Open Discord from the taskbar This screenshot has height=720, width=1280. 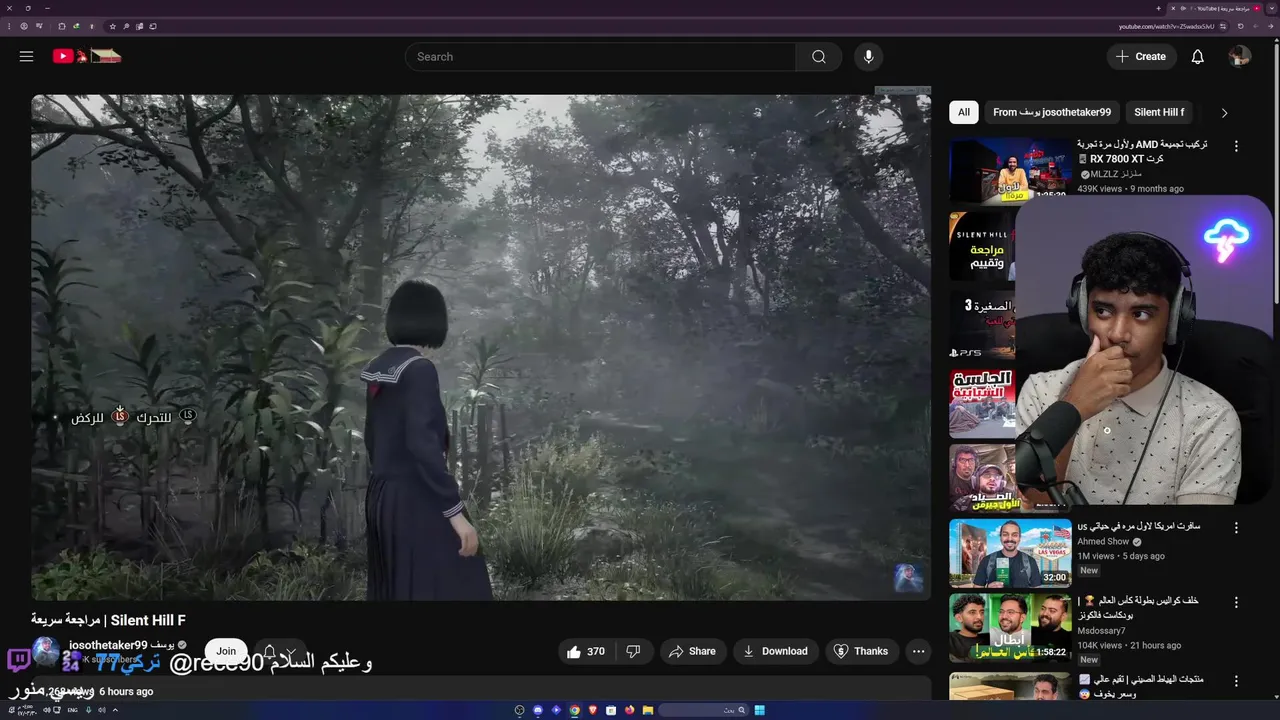(538, 710)
